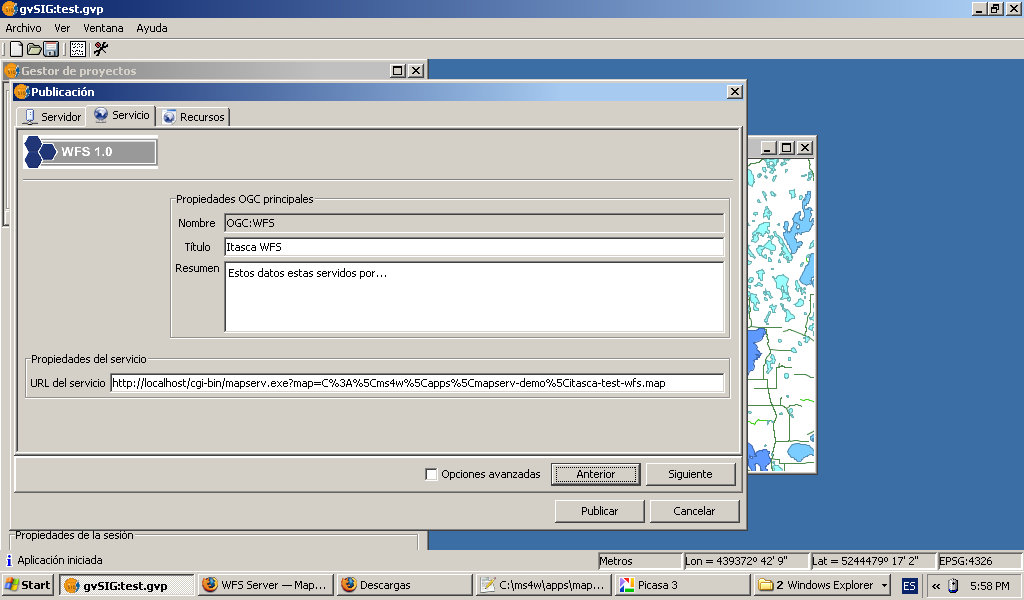This screenshot has height=600, width=1024.
Task: Click the save project floppy icon
Action: pyautogui.click(x=50, y=49)
